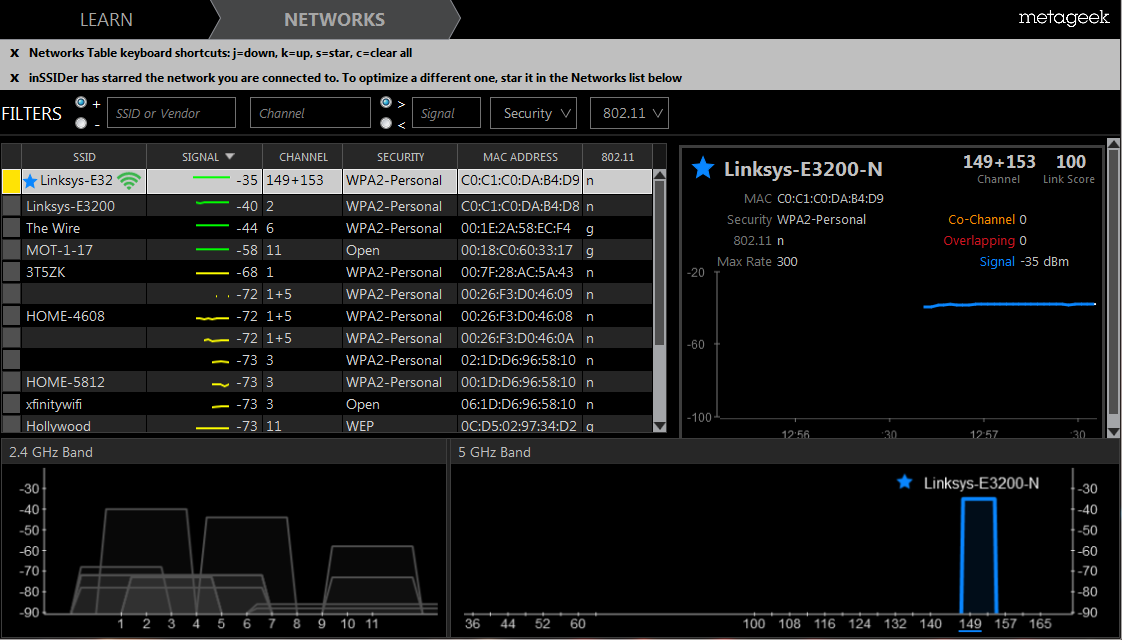
Task: Select the MOT-1-17 network row
Action: [327, 250]
